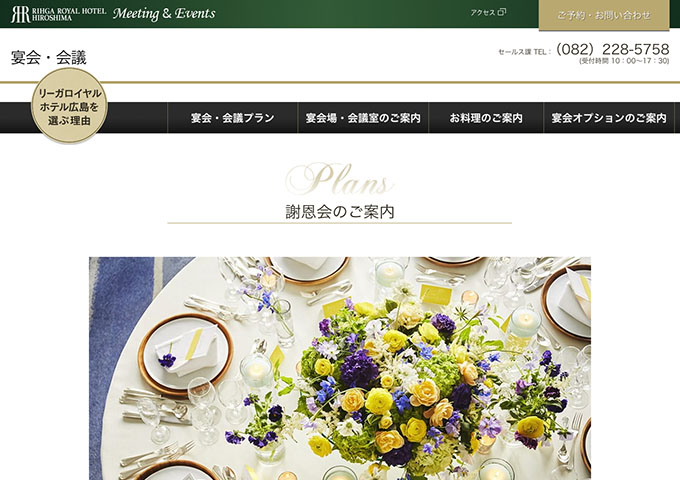Click the external-link icon beside アクセス

pos(501,12)
